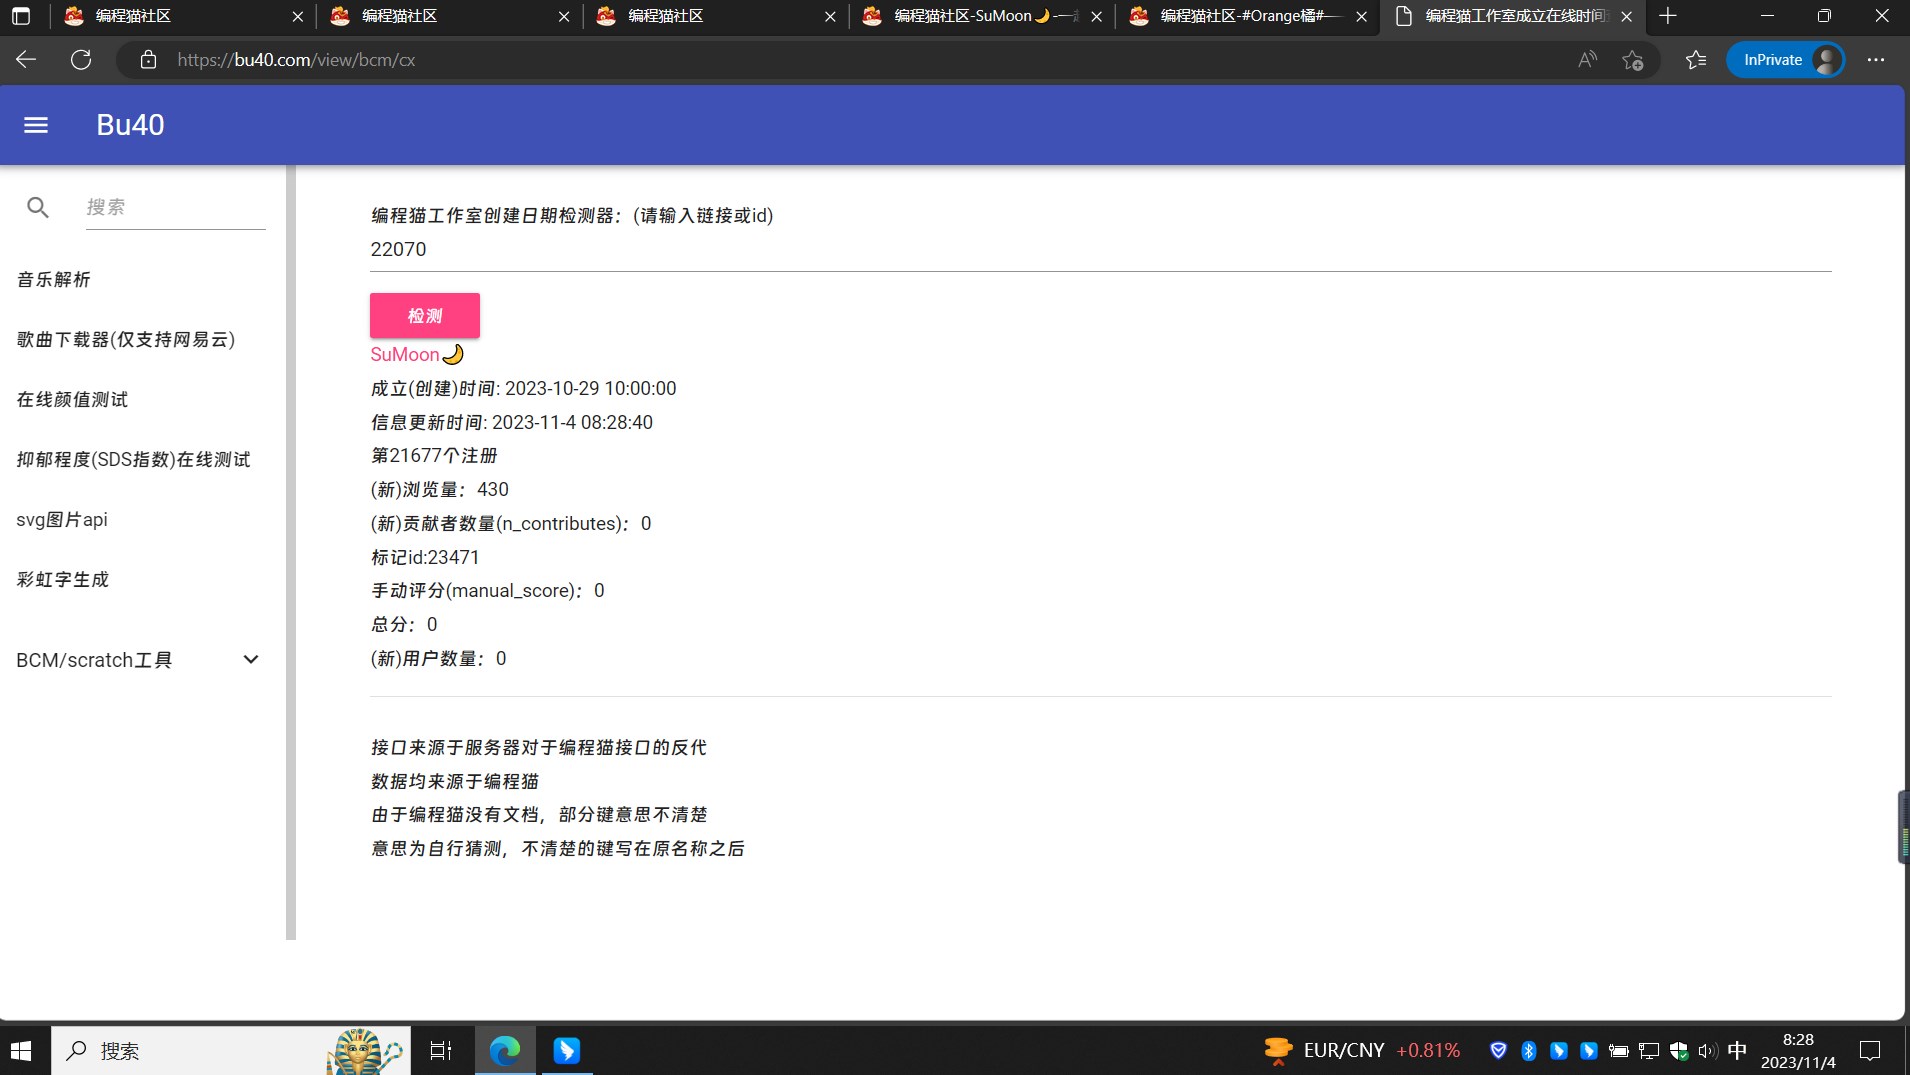Open the SuMoon studio link
The width and height of the screenshot is (1910, 1075).
coord(417,355)
